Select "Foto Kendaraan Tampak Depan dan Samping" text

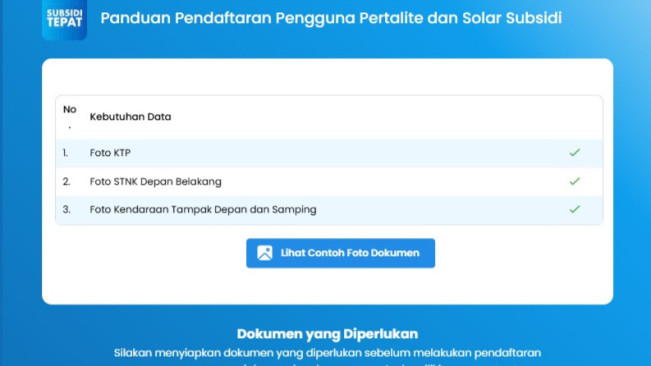click(203, 209)
